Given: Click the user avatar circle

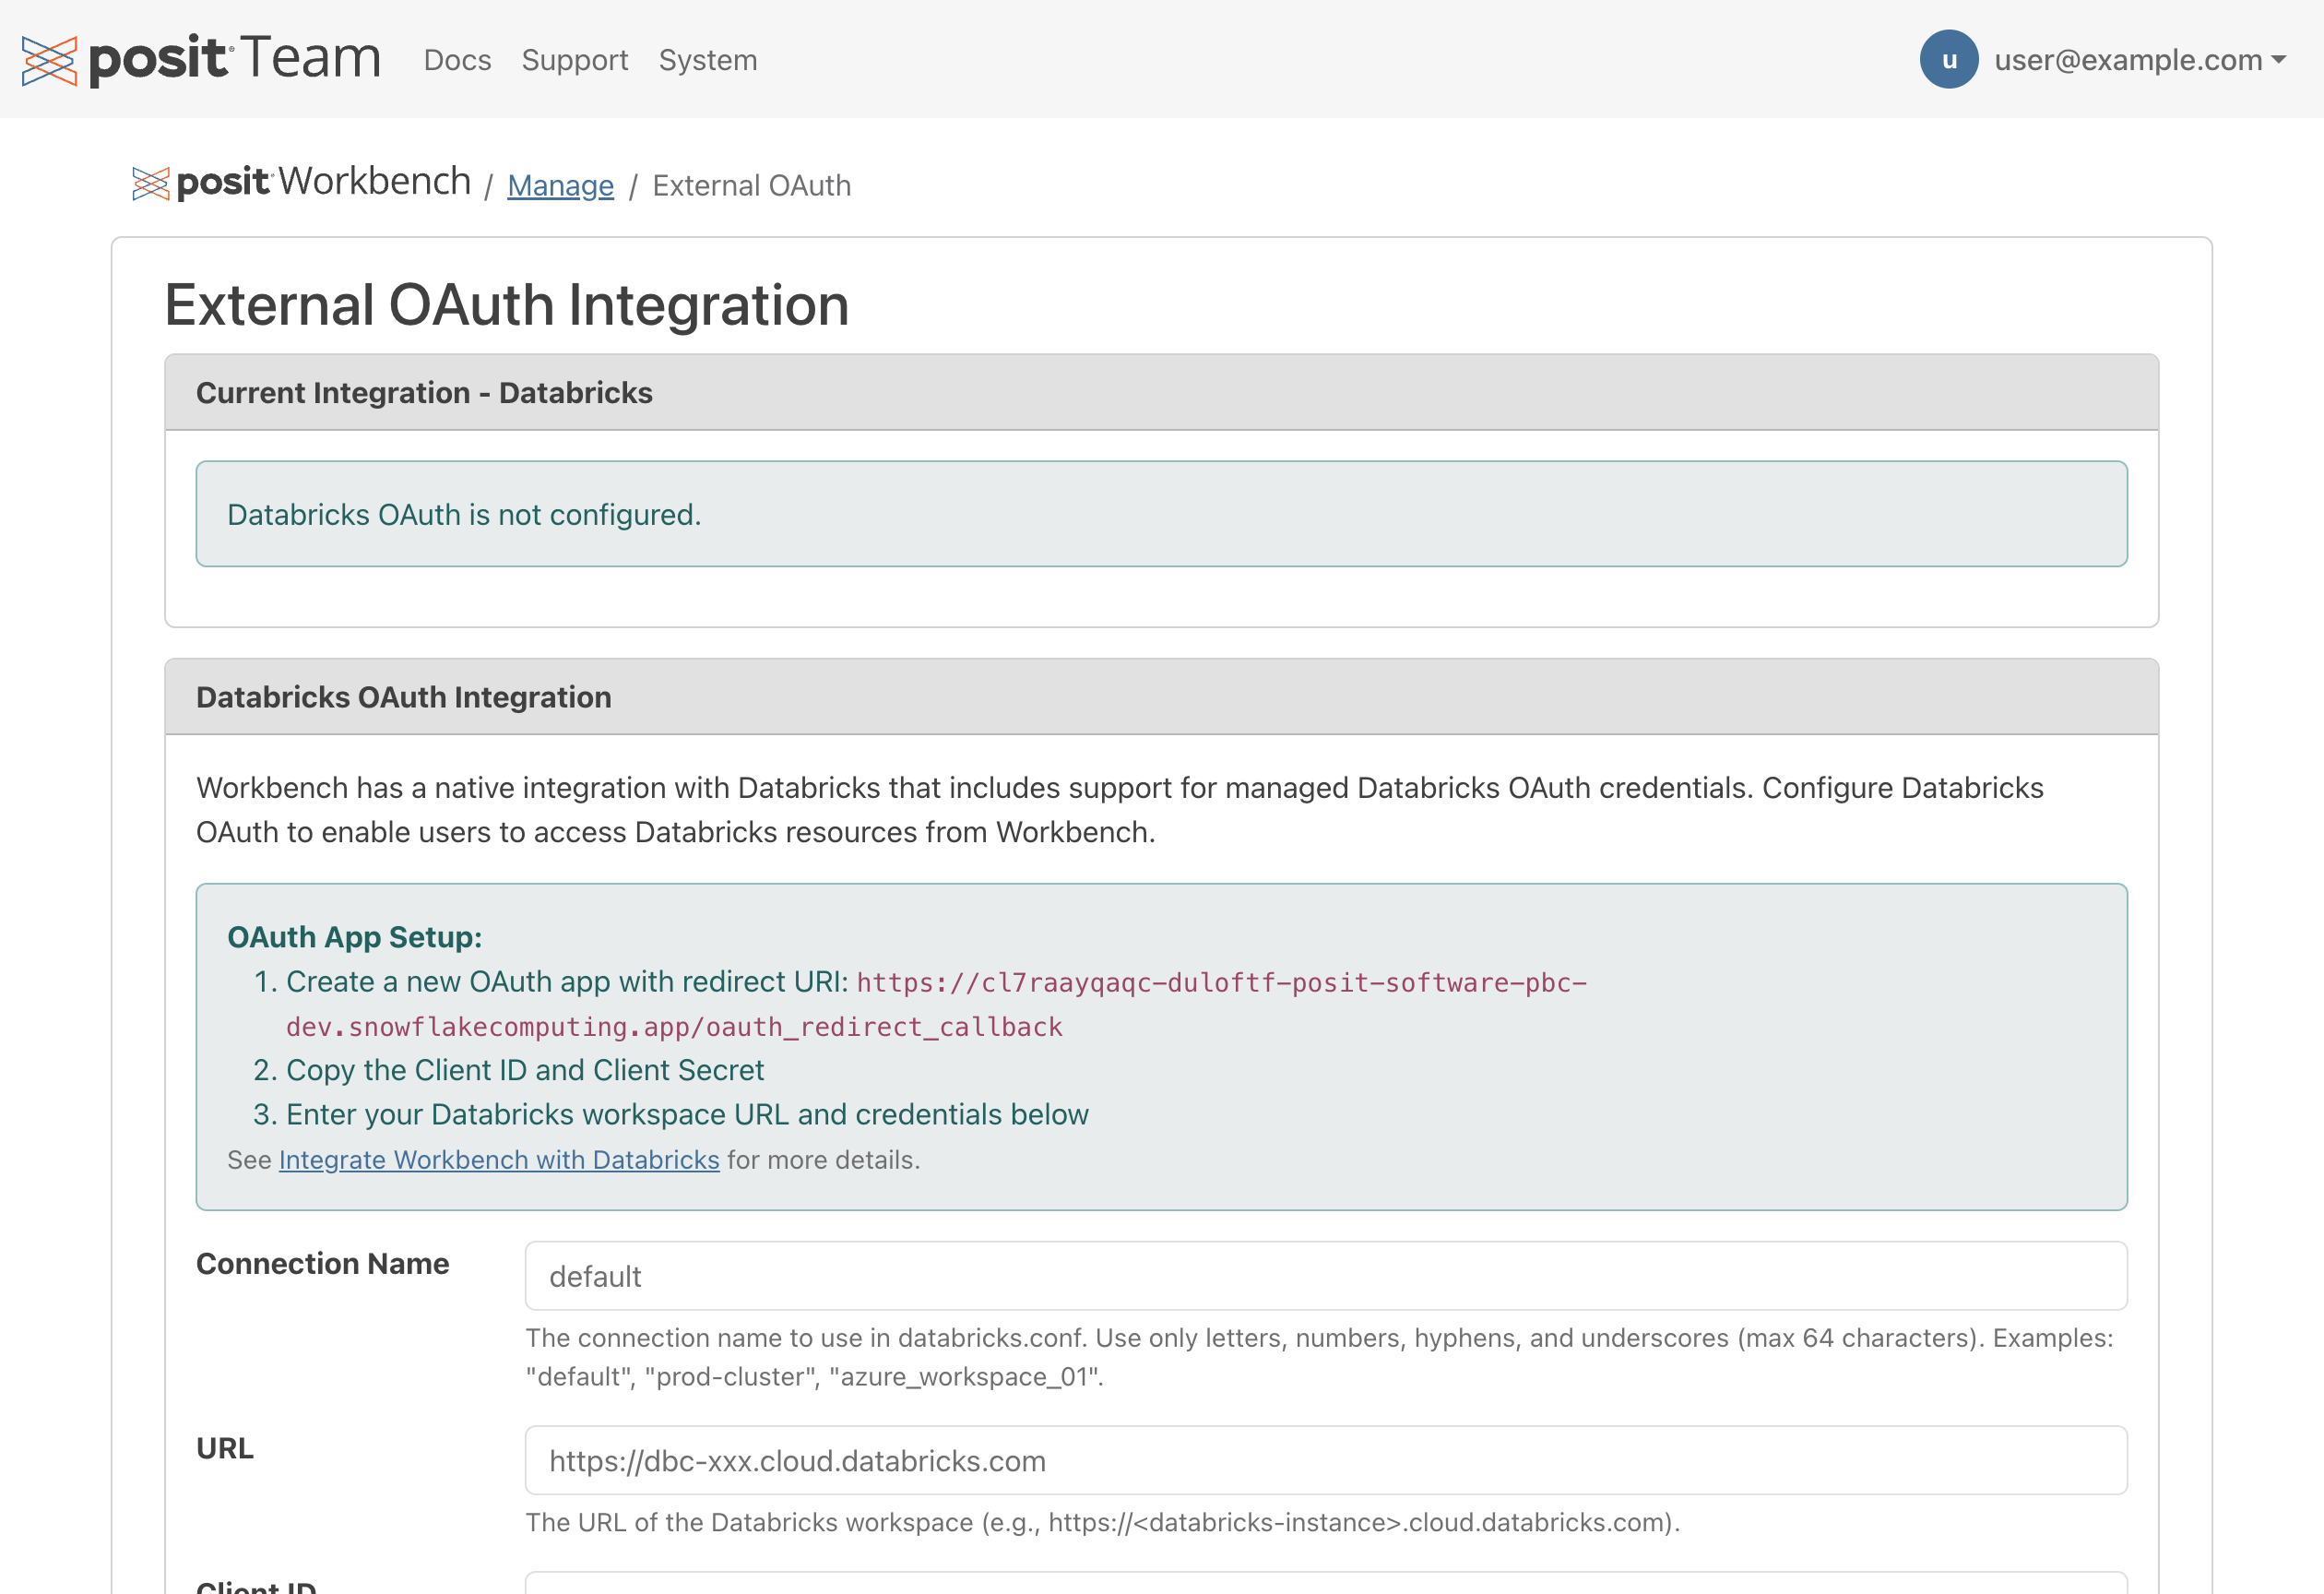Looking at the screenshot, I should tap(1948, 60).
